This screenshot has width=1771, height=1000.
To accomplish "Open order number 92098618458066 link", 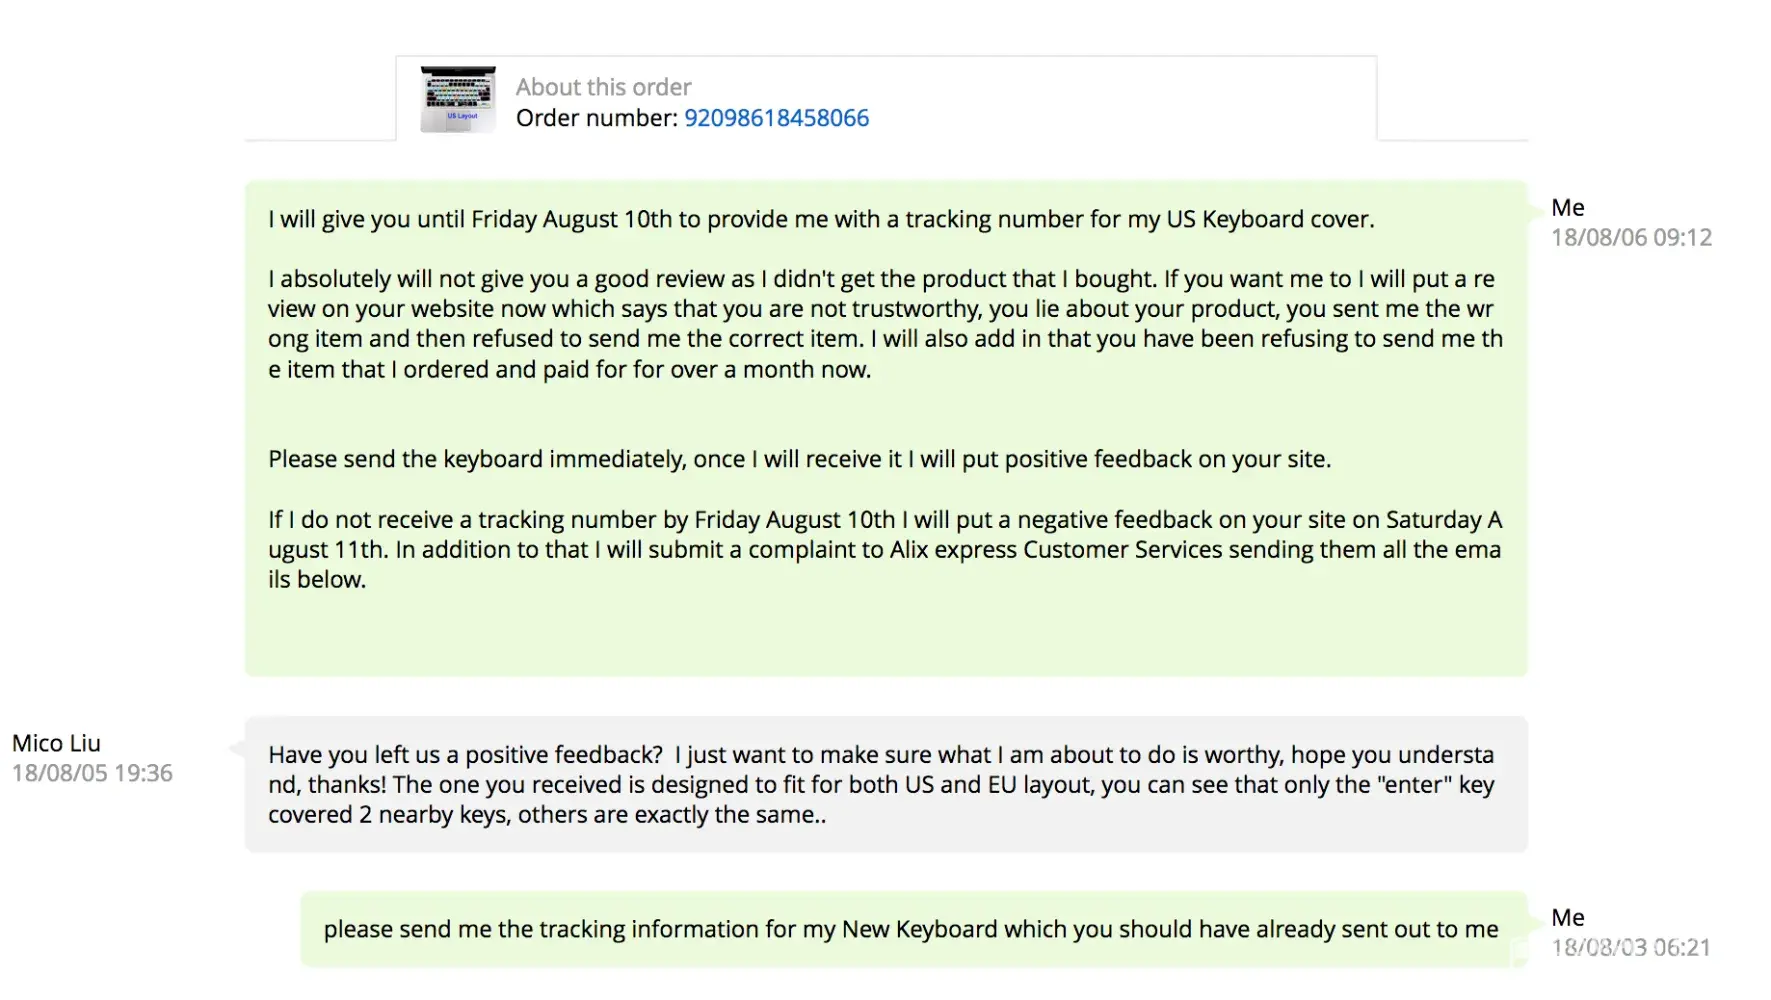I will [x=776, y=118].
